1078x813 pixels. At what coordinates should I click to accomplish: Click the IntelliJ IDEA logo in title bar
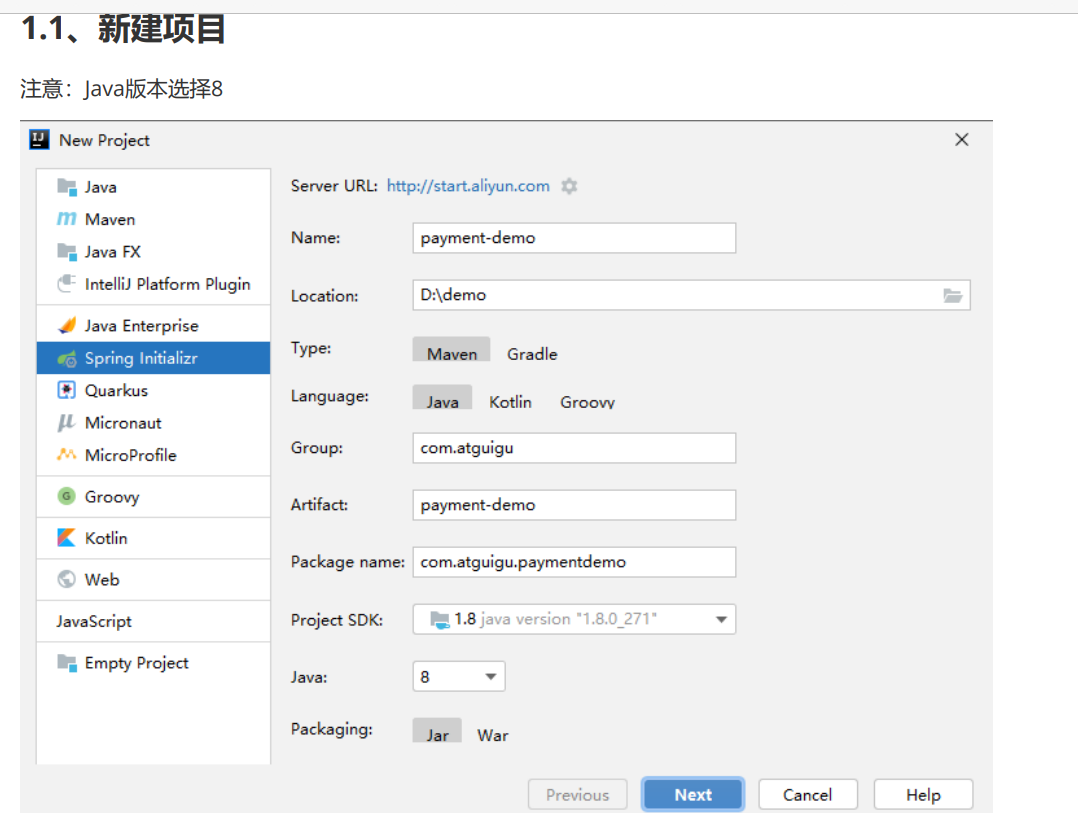coord(39,140)
